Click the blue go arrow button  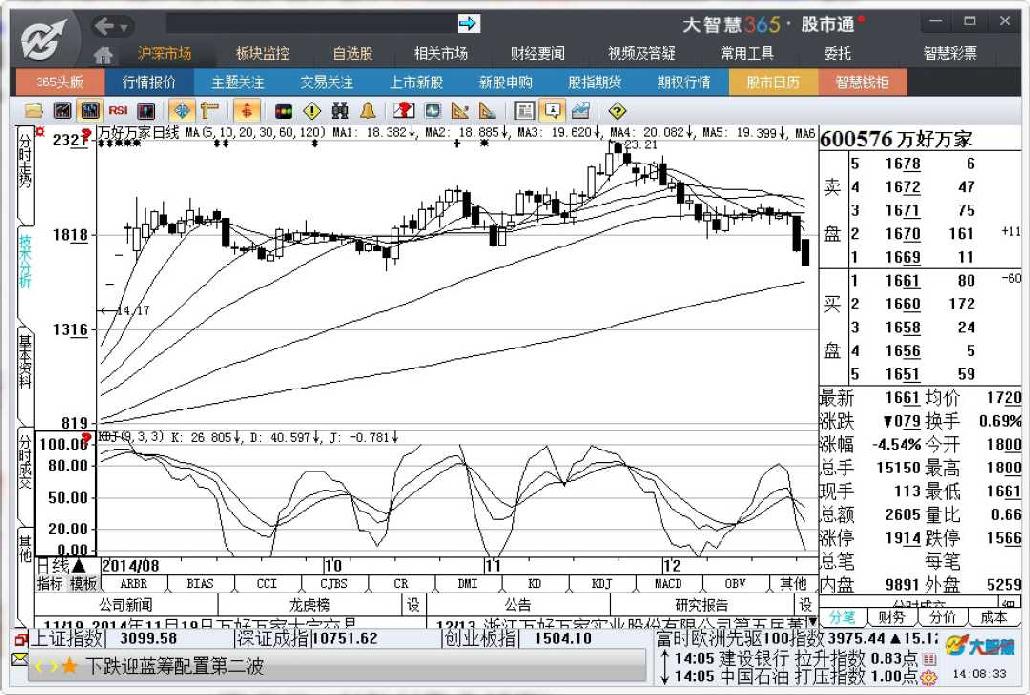click(x=468, y=24)
